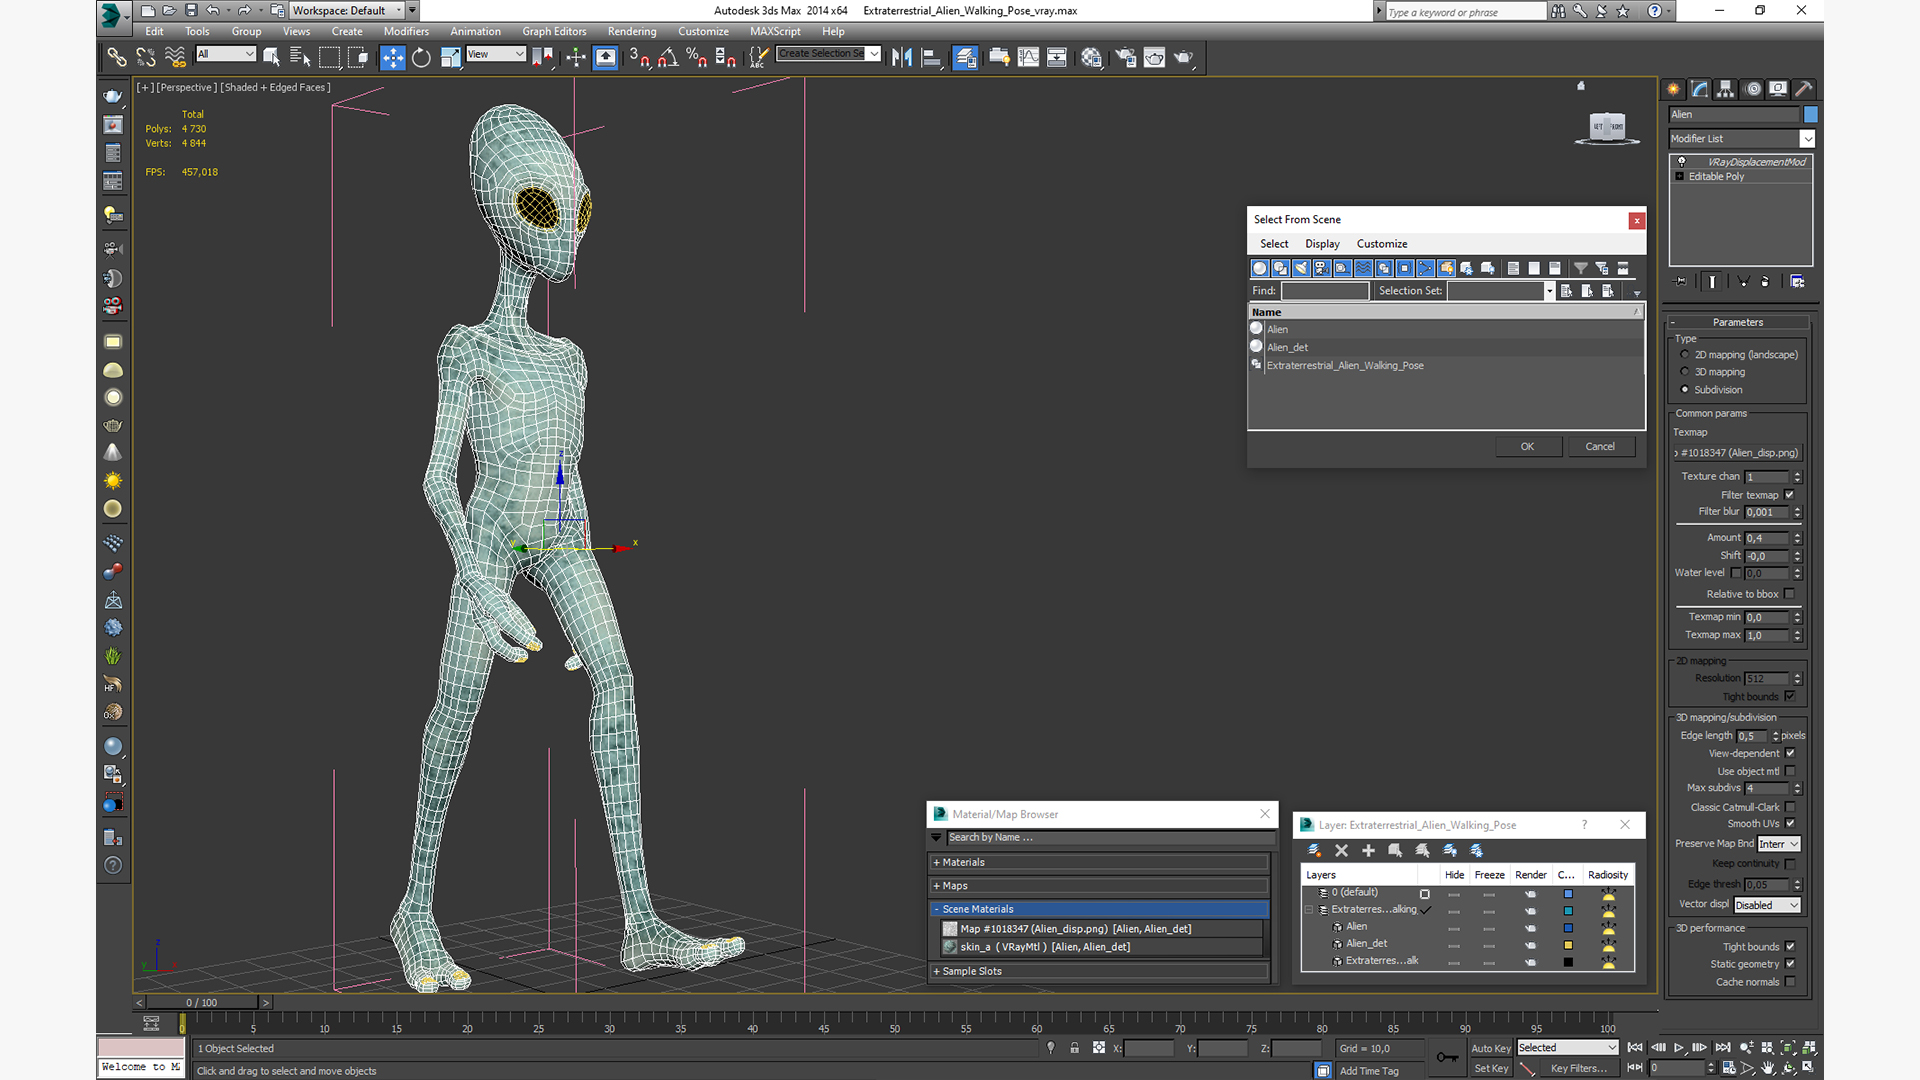
Task: Toggle the Static geometry checkbox
Action: click(1790, 964)
